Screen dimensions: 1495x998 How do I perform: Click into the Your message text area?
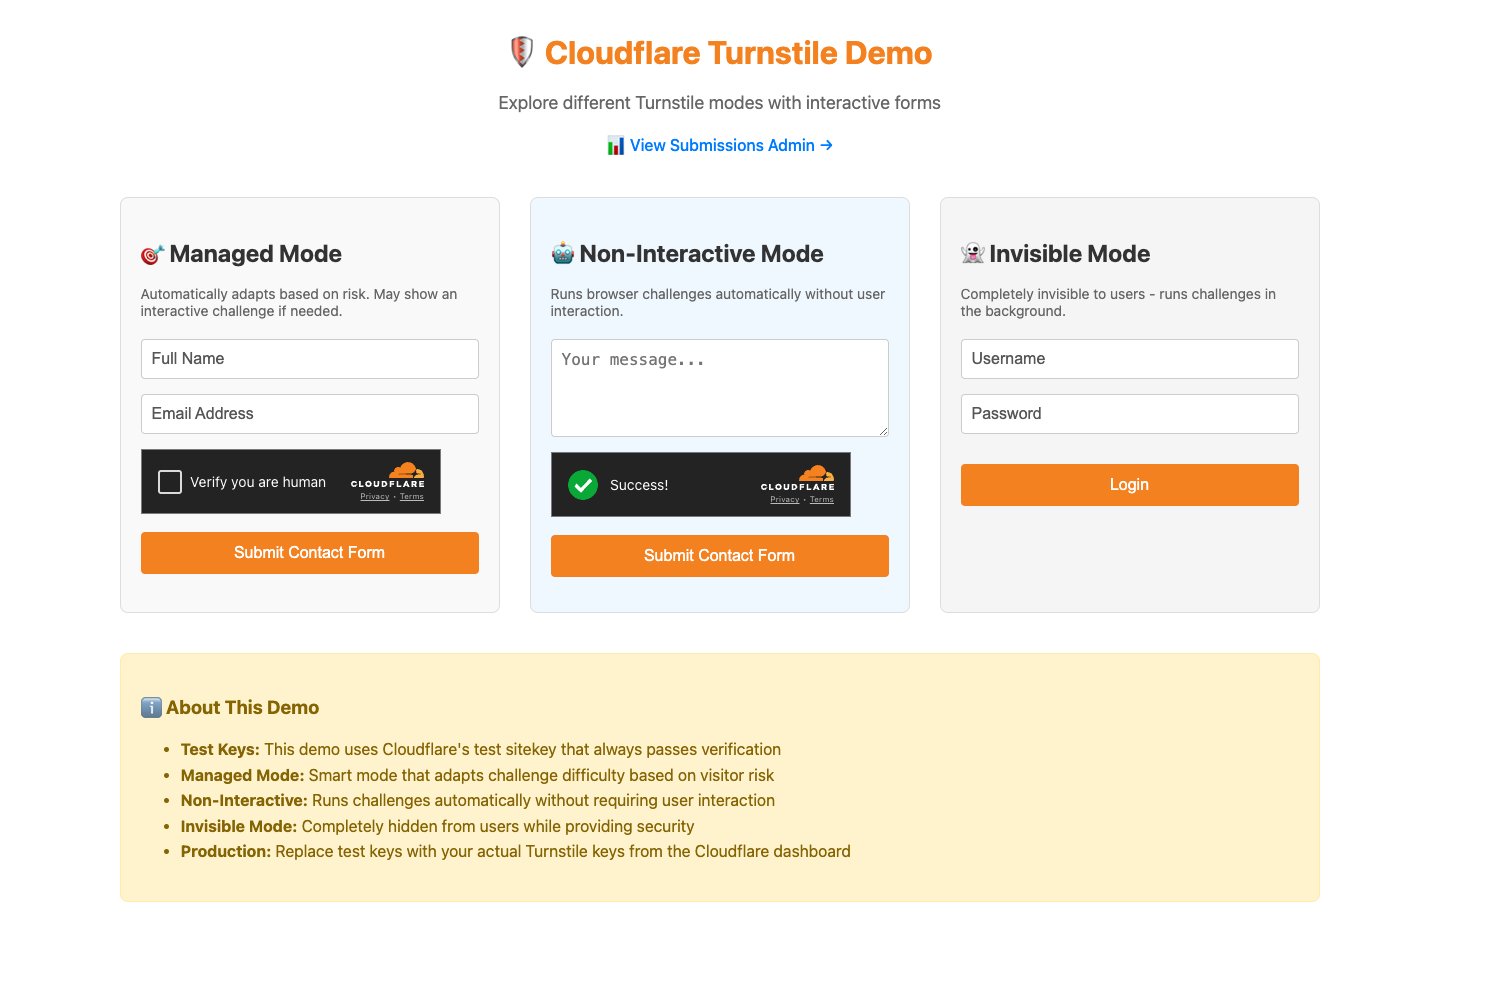tap(720, 388)
